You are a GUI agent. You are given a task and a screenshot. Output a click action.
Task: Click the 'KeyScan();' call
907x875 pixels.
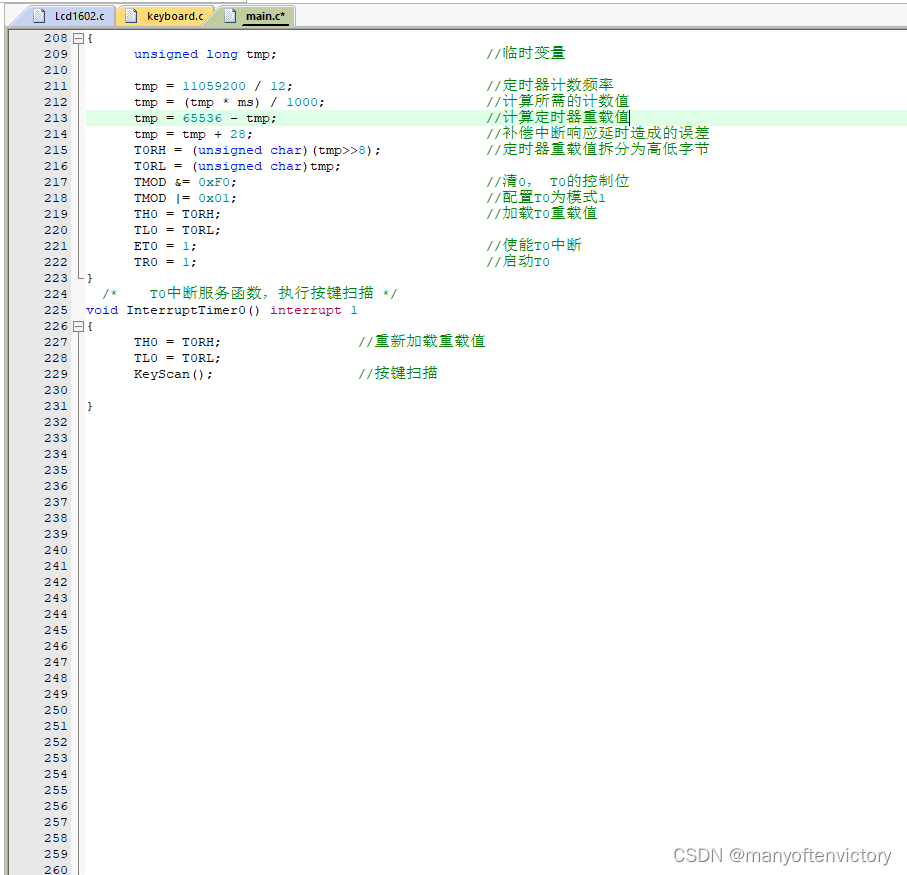pyautogui.click(x=173, y=374)
